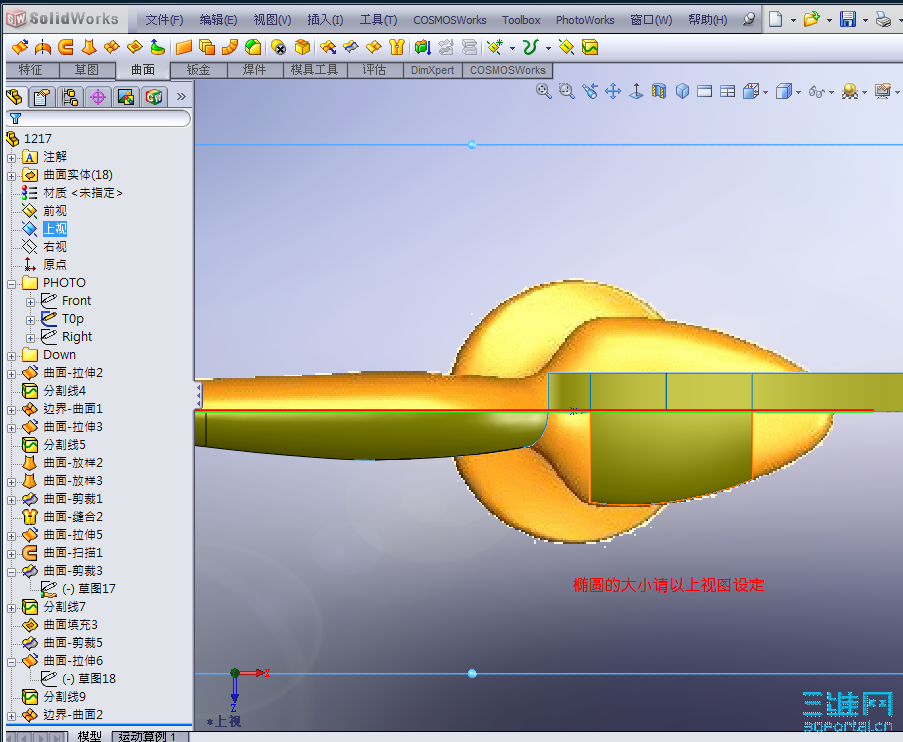Open the 文件(F) menu
903x742 pixels.
164,20
